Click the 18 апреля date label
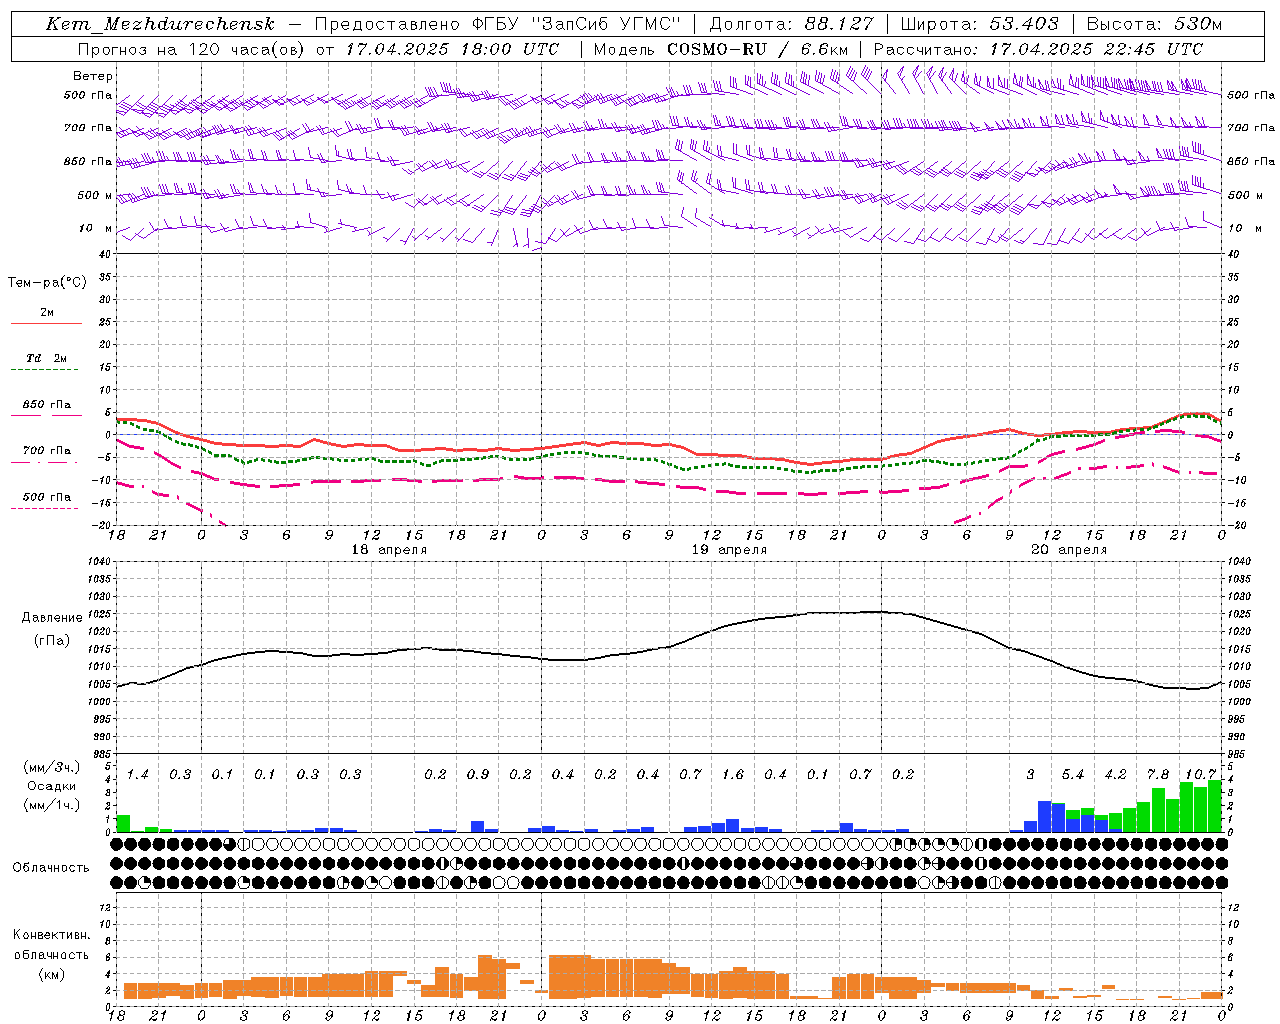This screenshot has width=1280, height=1024. click(x=389, y=550)
